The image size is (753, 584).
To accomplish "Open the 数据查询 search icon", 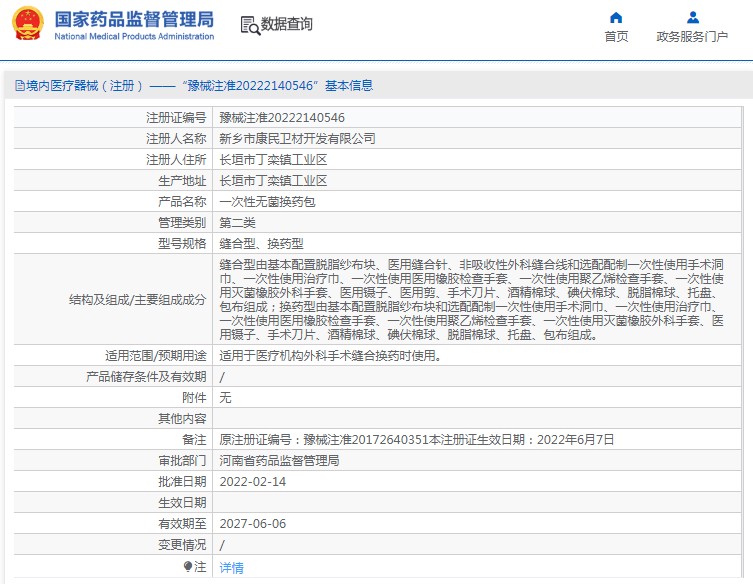I will [250, 25].
